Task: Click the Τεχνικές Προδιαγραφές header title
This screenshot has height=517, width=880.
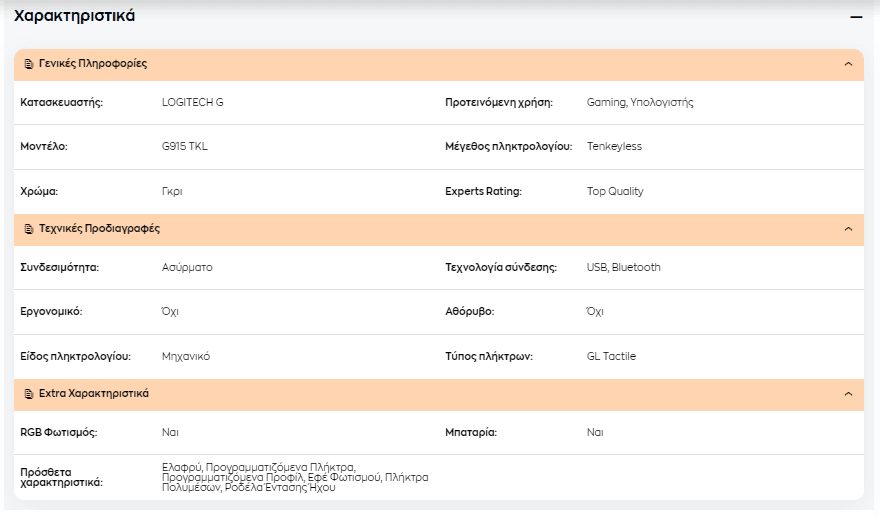Action: (99, 228)
